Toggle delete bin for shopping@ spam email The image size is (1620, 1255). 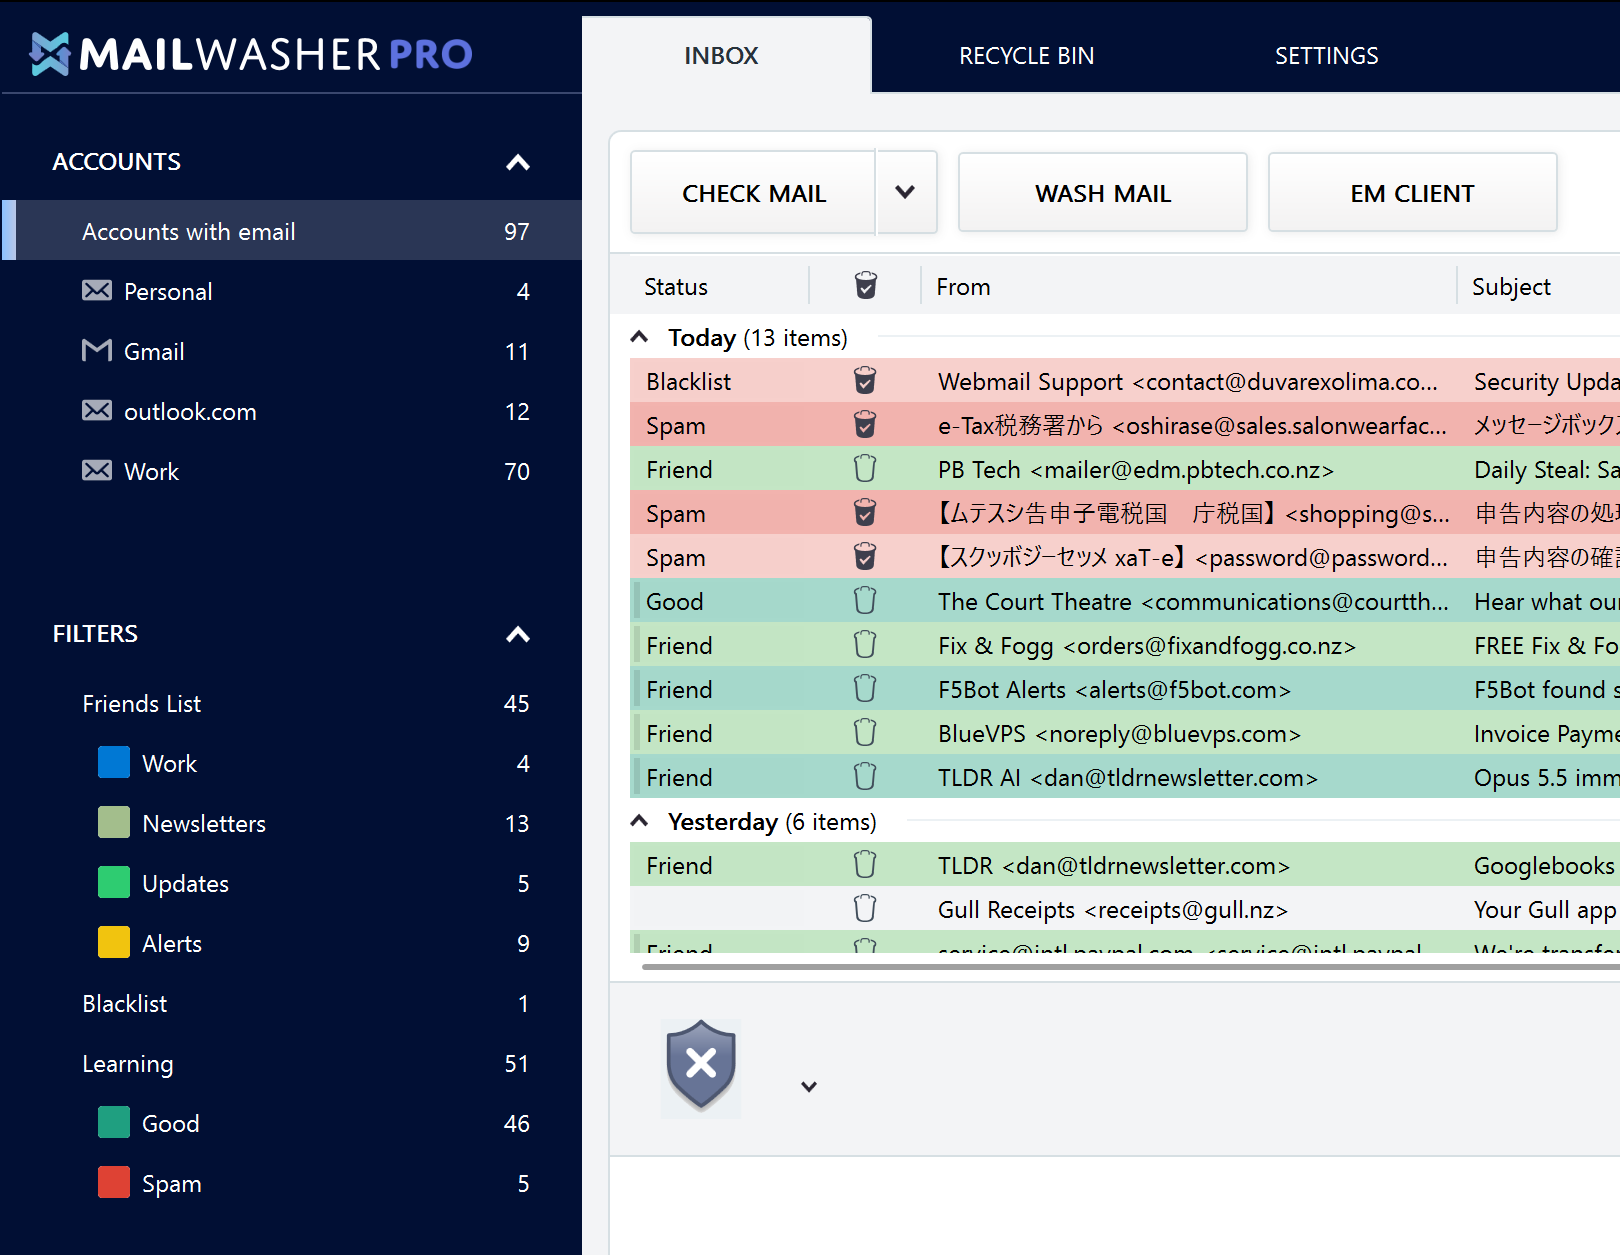pyautogui.click(x=865, y=513)
